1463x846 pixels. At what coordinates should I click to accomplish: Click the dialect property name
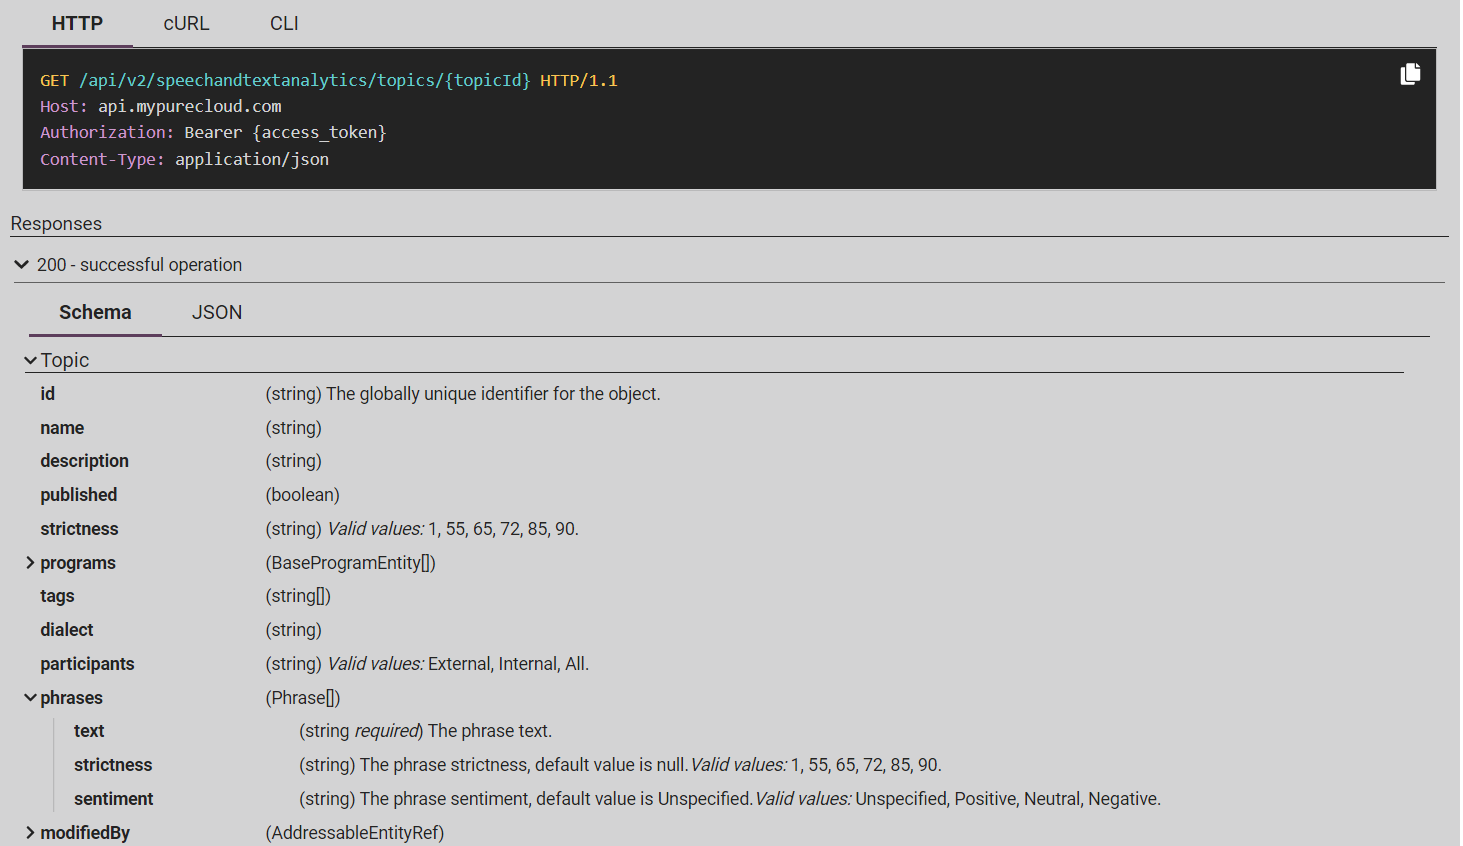click(67, 630)
